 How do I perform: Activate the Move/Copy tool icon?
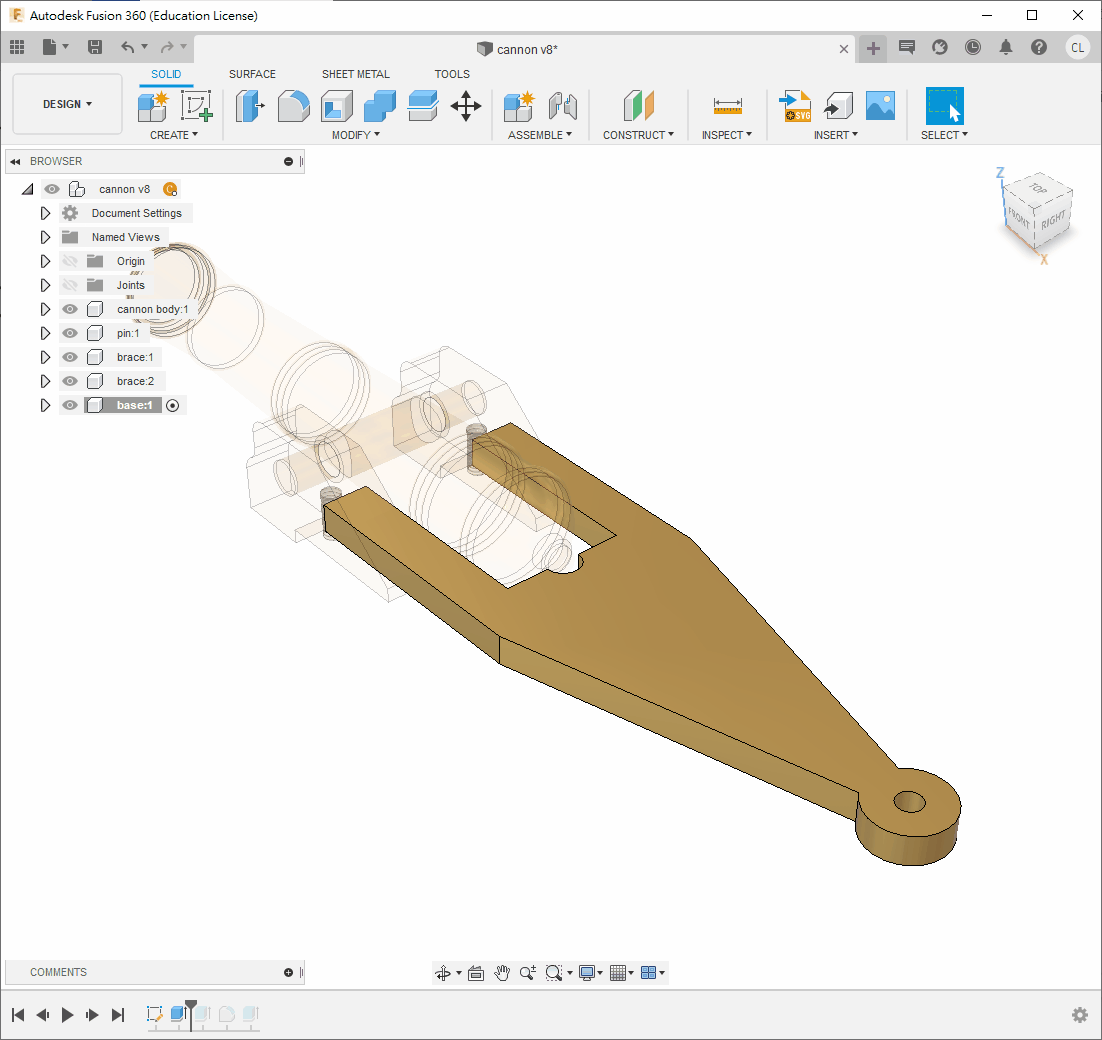(466, 105)
